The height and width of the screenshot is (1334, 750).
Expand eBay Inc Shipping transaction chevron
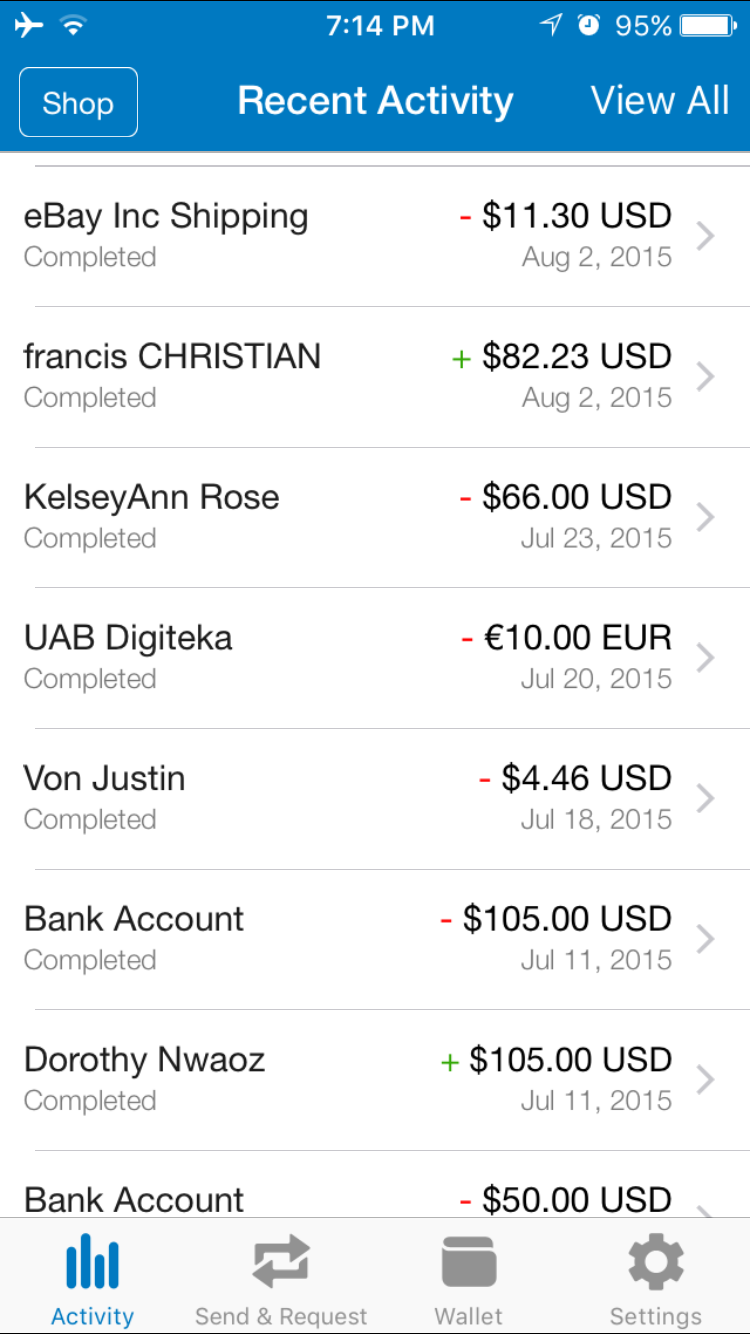[x=706, y=236]
